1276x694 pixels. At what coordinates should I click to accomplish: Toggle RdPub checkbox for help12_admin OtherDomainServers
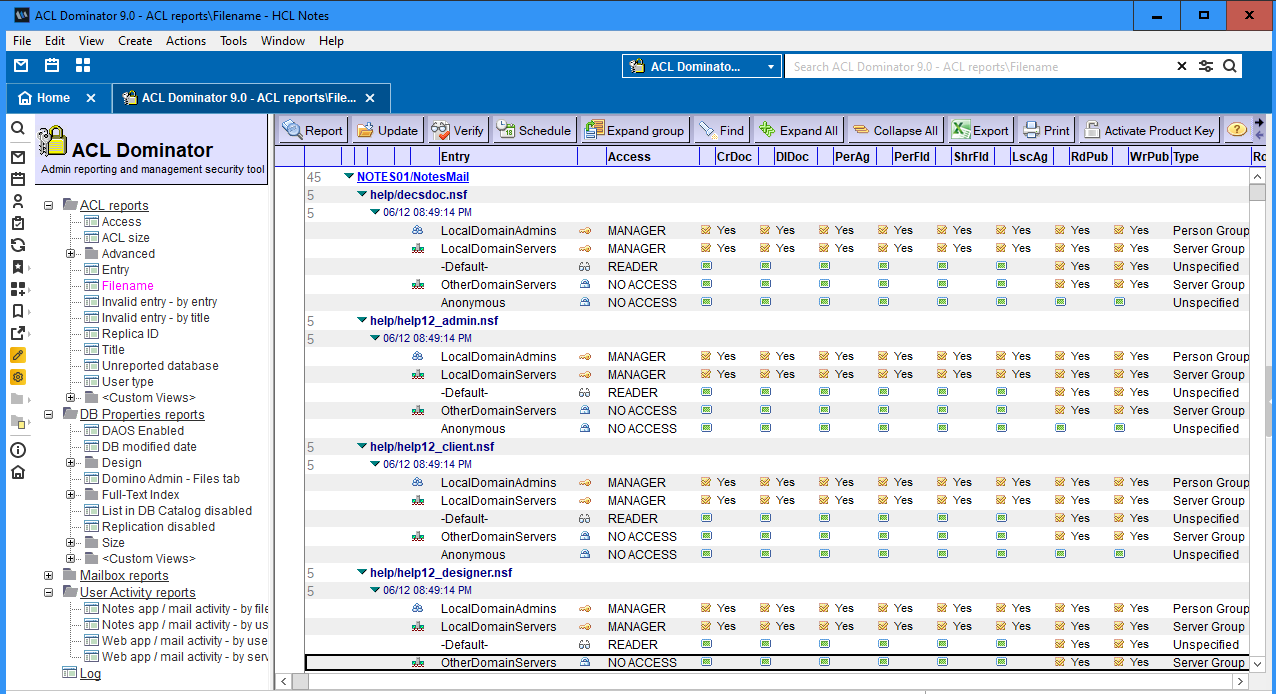[x=1060, y=410]
